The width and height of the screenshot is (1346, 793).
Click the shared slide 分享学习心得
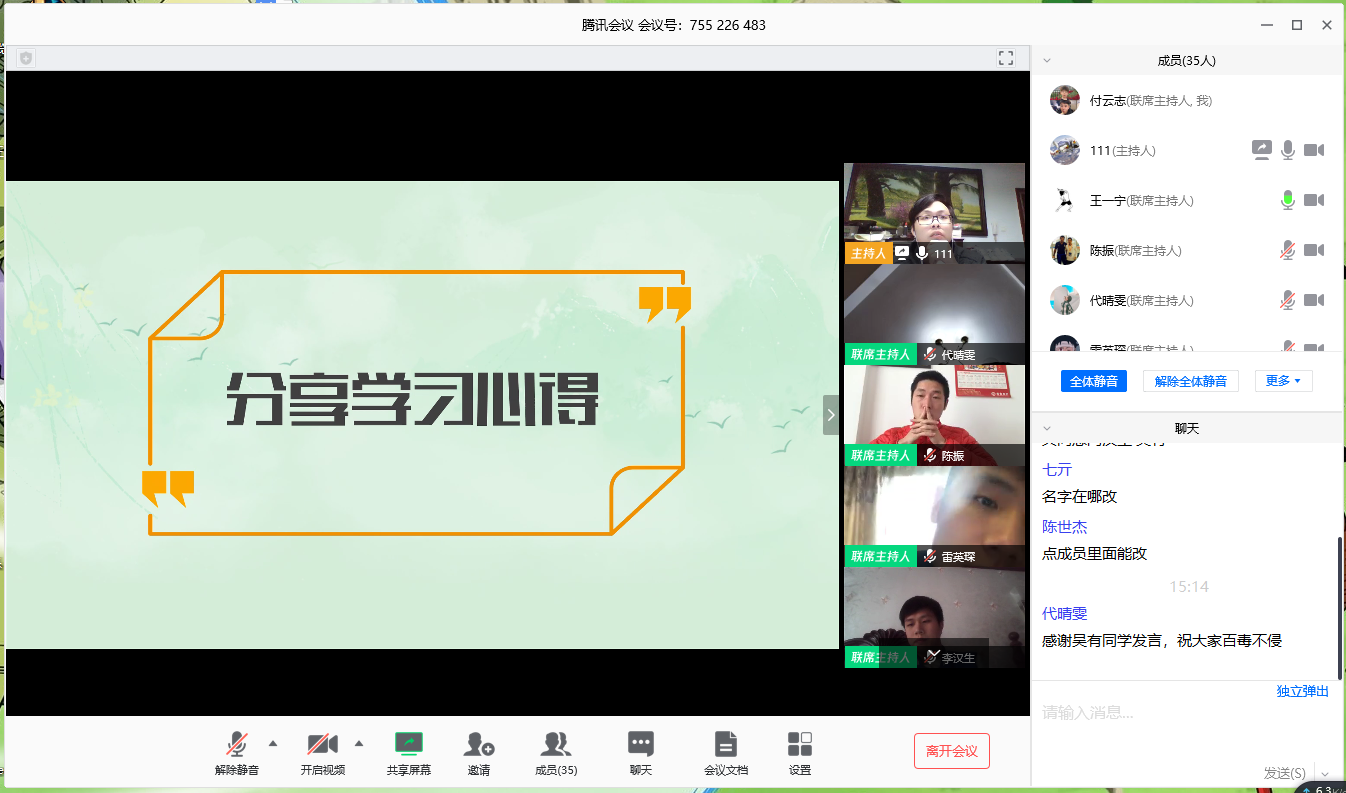point(422,415)
